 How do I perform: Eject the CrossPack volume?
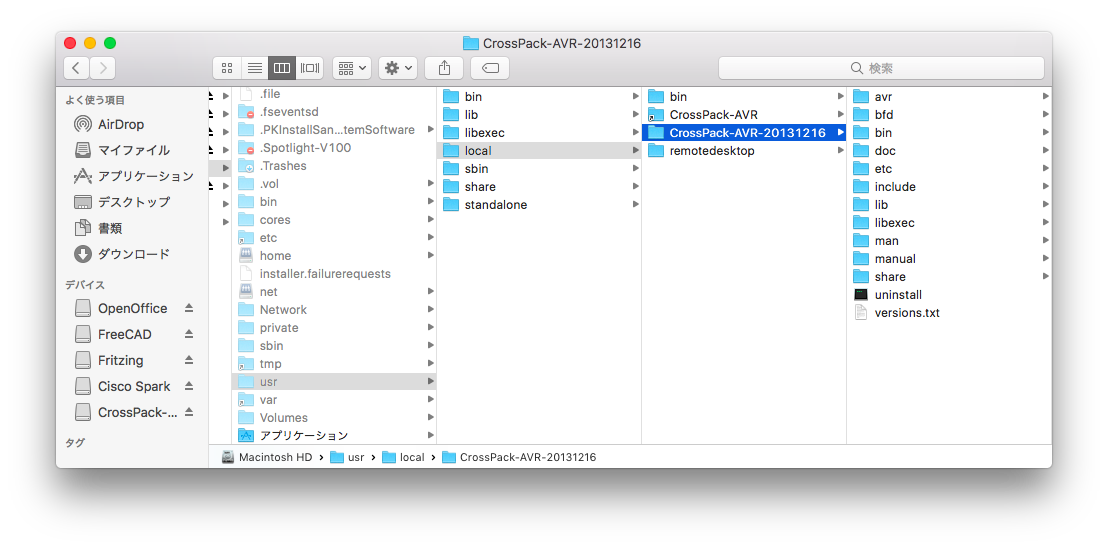(189, 412)
